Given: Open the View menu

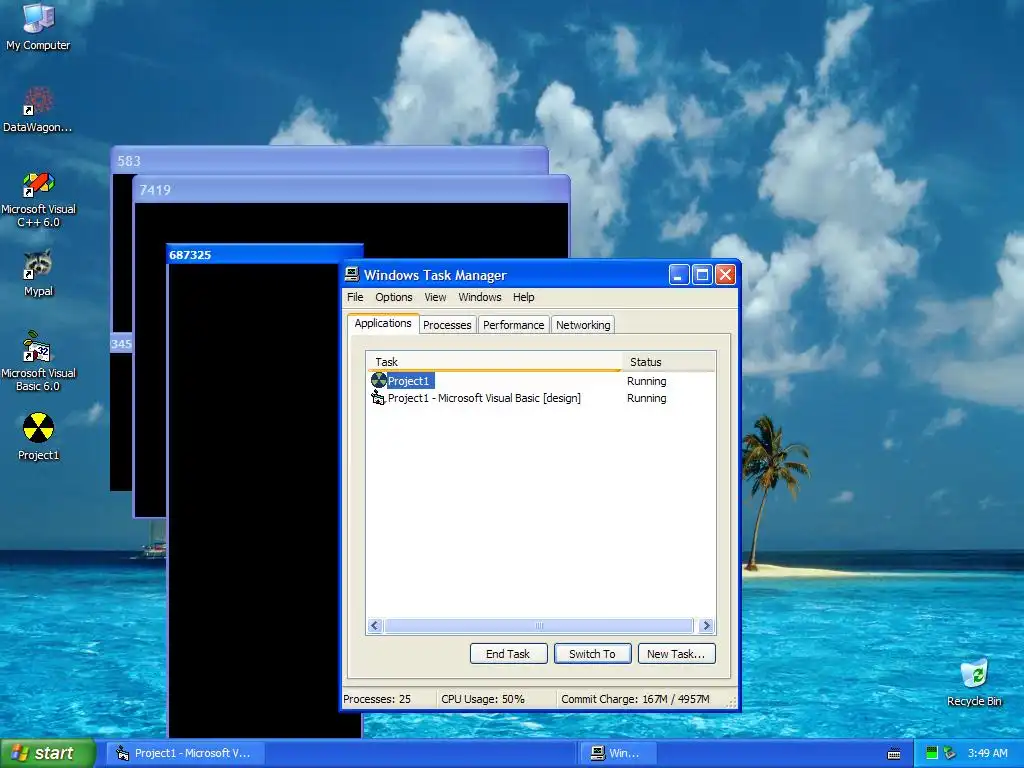Looking at the screenshot, I should (x=435, y=297).
